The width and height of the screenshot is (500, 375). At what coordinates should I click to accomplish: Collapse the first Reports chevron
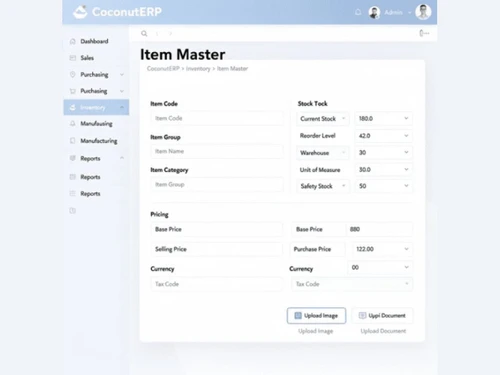(122, 158)
